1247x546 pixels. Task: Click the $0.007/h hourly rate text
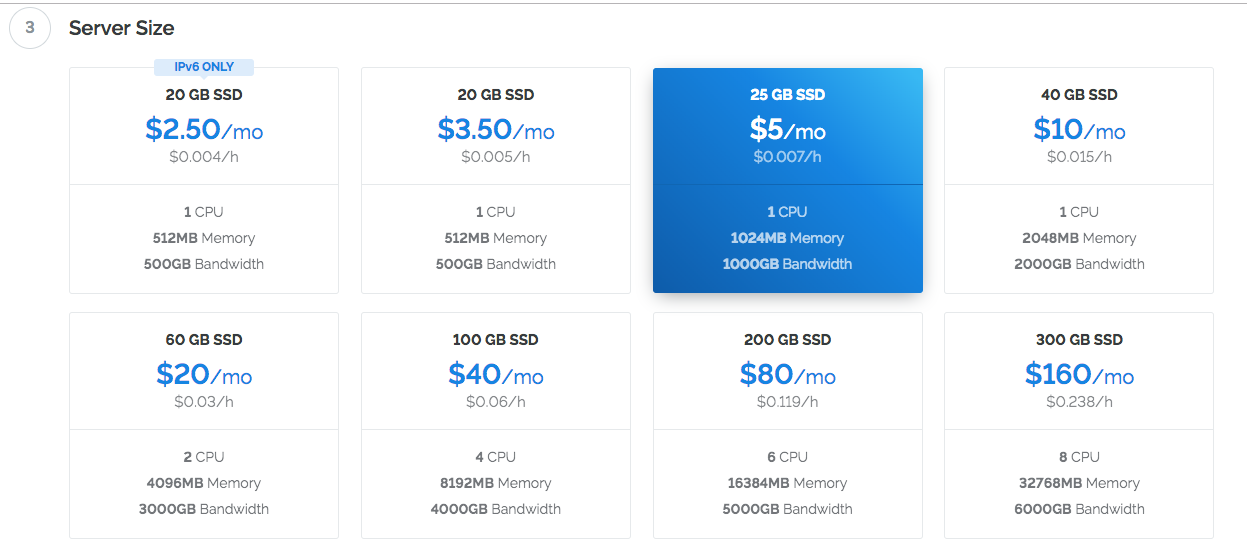pos(788,157)
